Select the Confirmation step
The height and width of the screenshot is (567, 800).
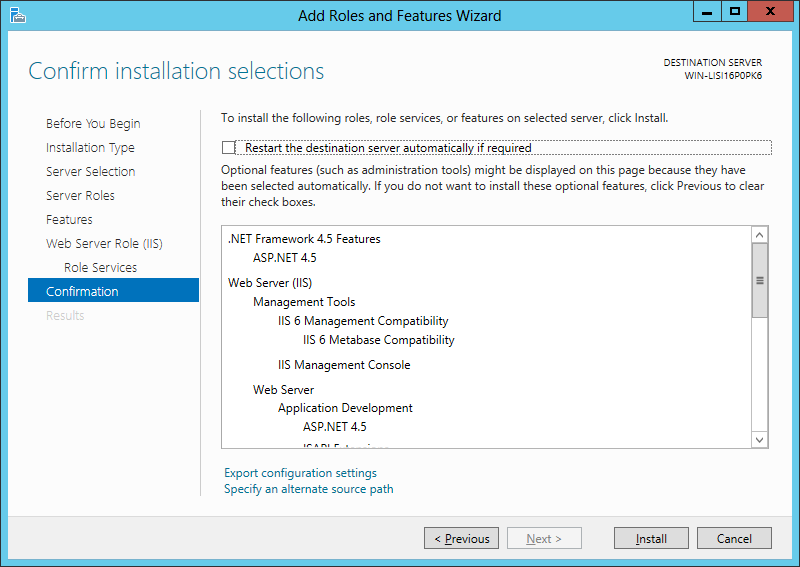[113, 290]
